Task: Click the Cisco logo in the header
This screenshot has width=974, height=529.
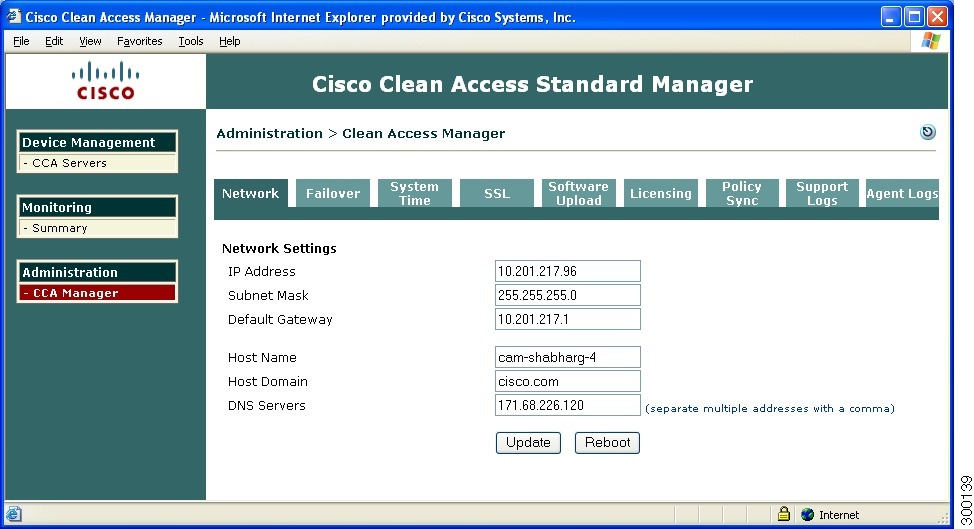Action: [x=105, y=80]
